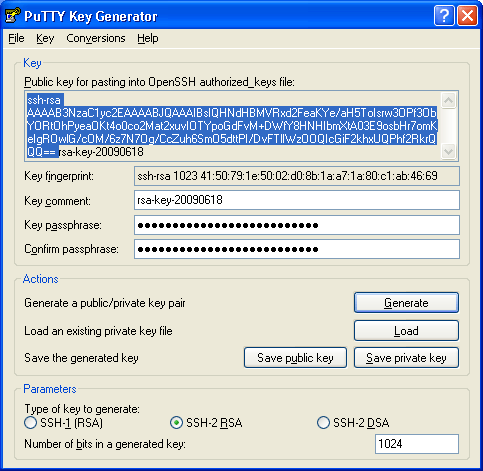
Task: Click the 'ssh-rsa' first line in key box
Action: coord(44,100)
